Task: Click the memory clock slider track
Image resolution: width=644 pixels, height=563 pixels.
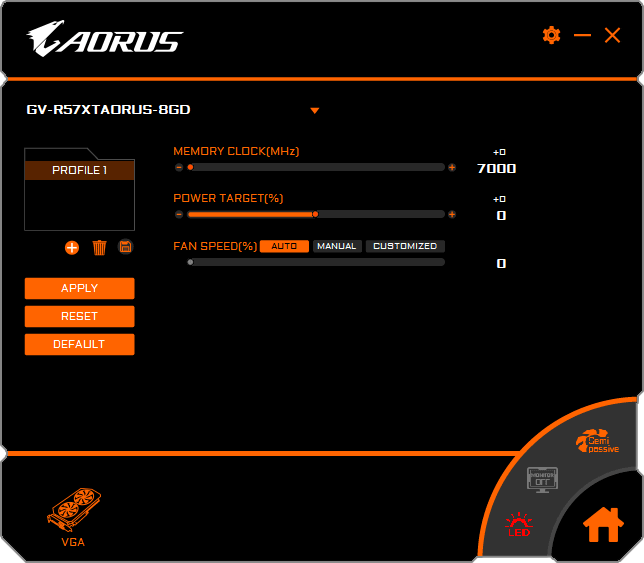Action: point(316,168)
